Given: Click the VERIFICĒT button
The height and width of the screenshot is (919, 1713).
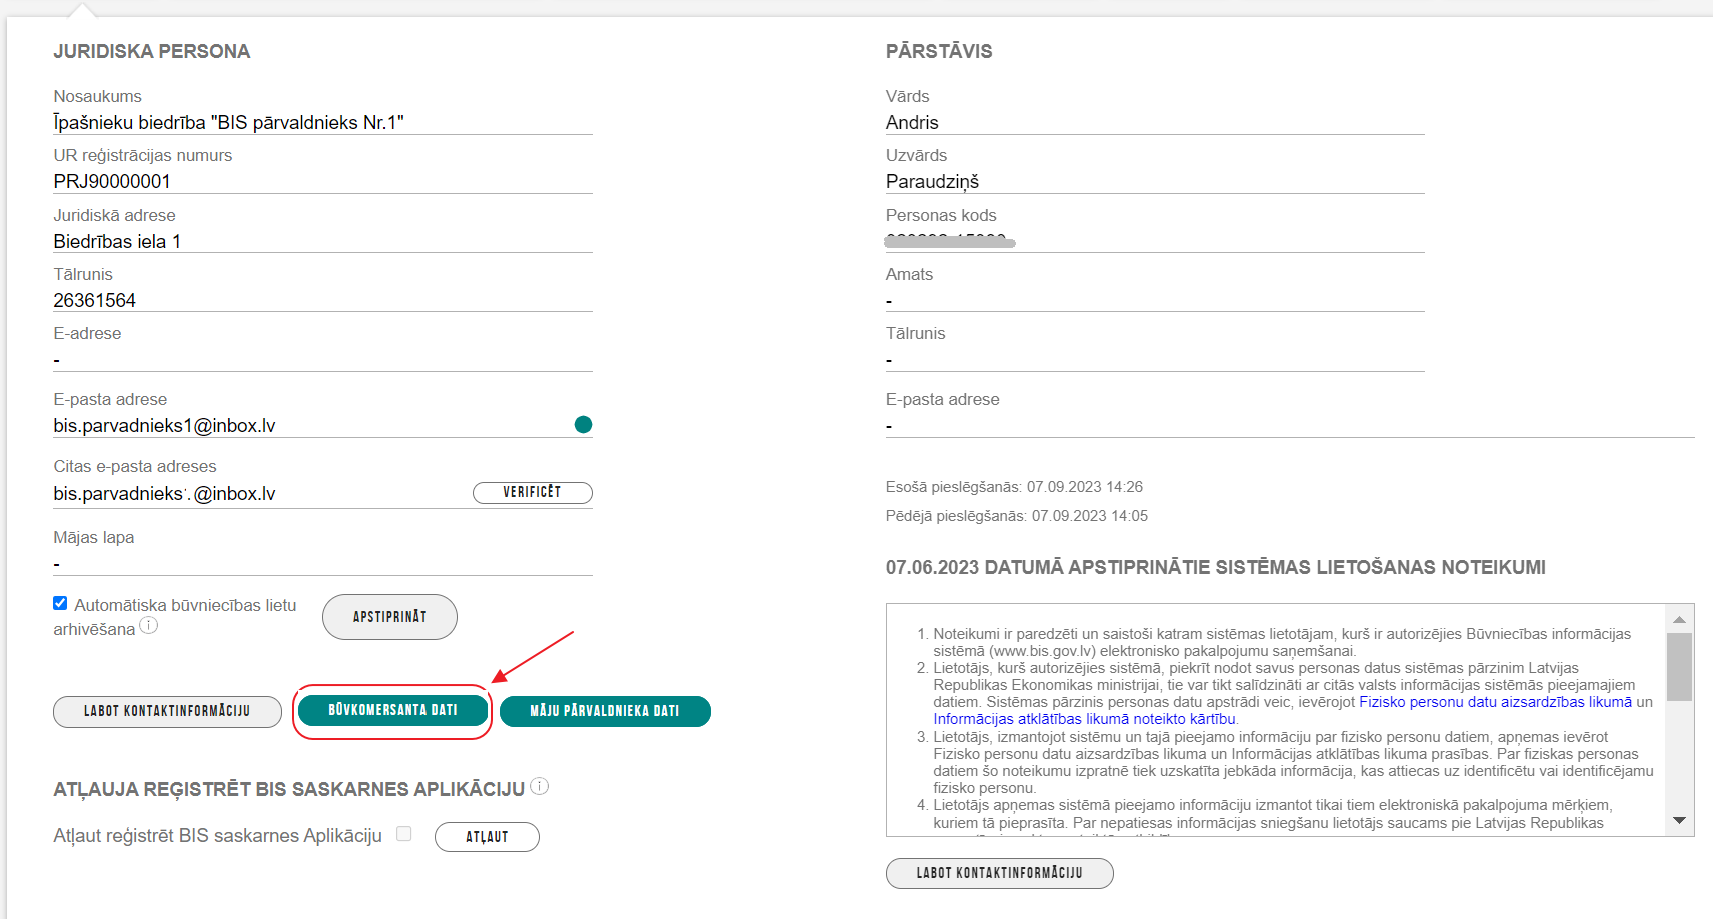Looking at the screenshot, I should [533, 492].
